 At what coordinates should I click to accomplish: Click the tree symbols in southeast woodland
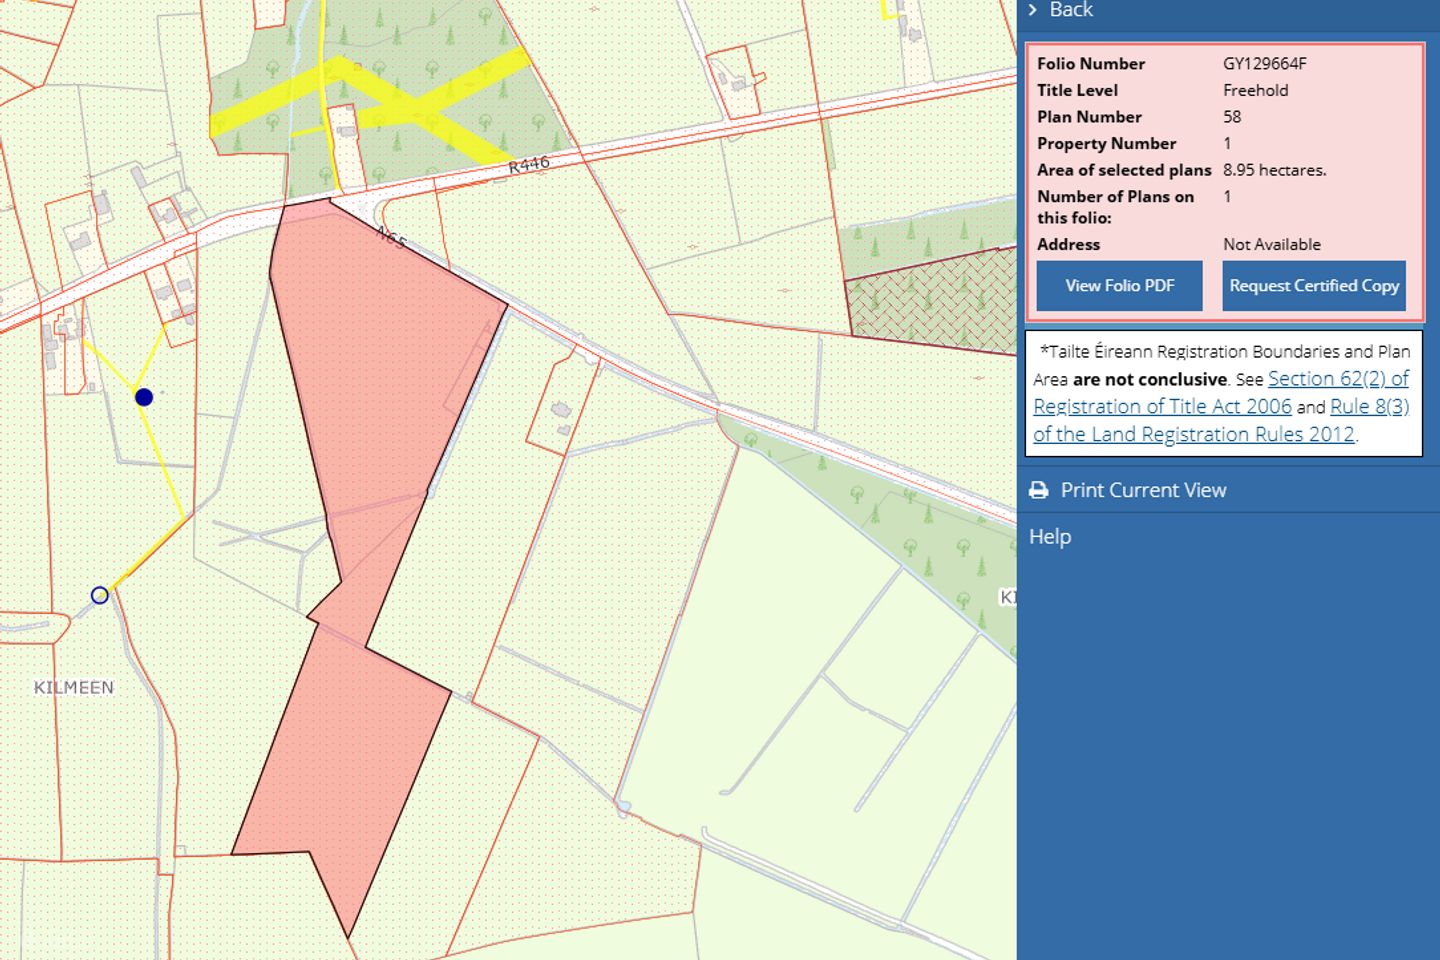click(x=910, y=545)
